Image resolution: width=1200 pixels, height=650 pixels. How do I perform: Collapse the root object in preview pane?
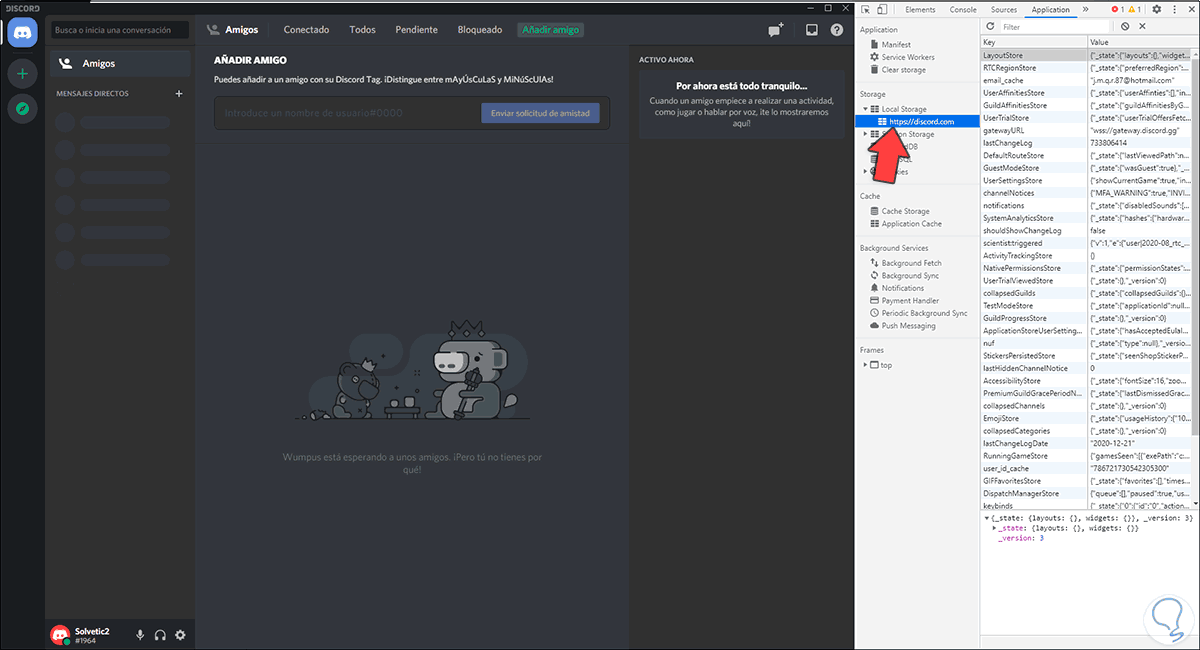point(987,518)
